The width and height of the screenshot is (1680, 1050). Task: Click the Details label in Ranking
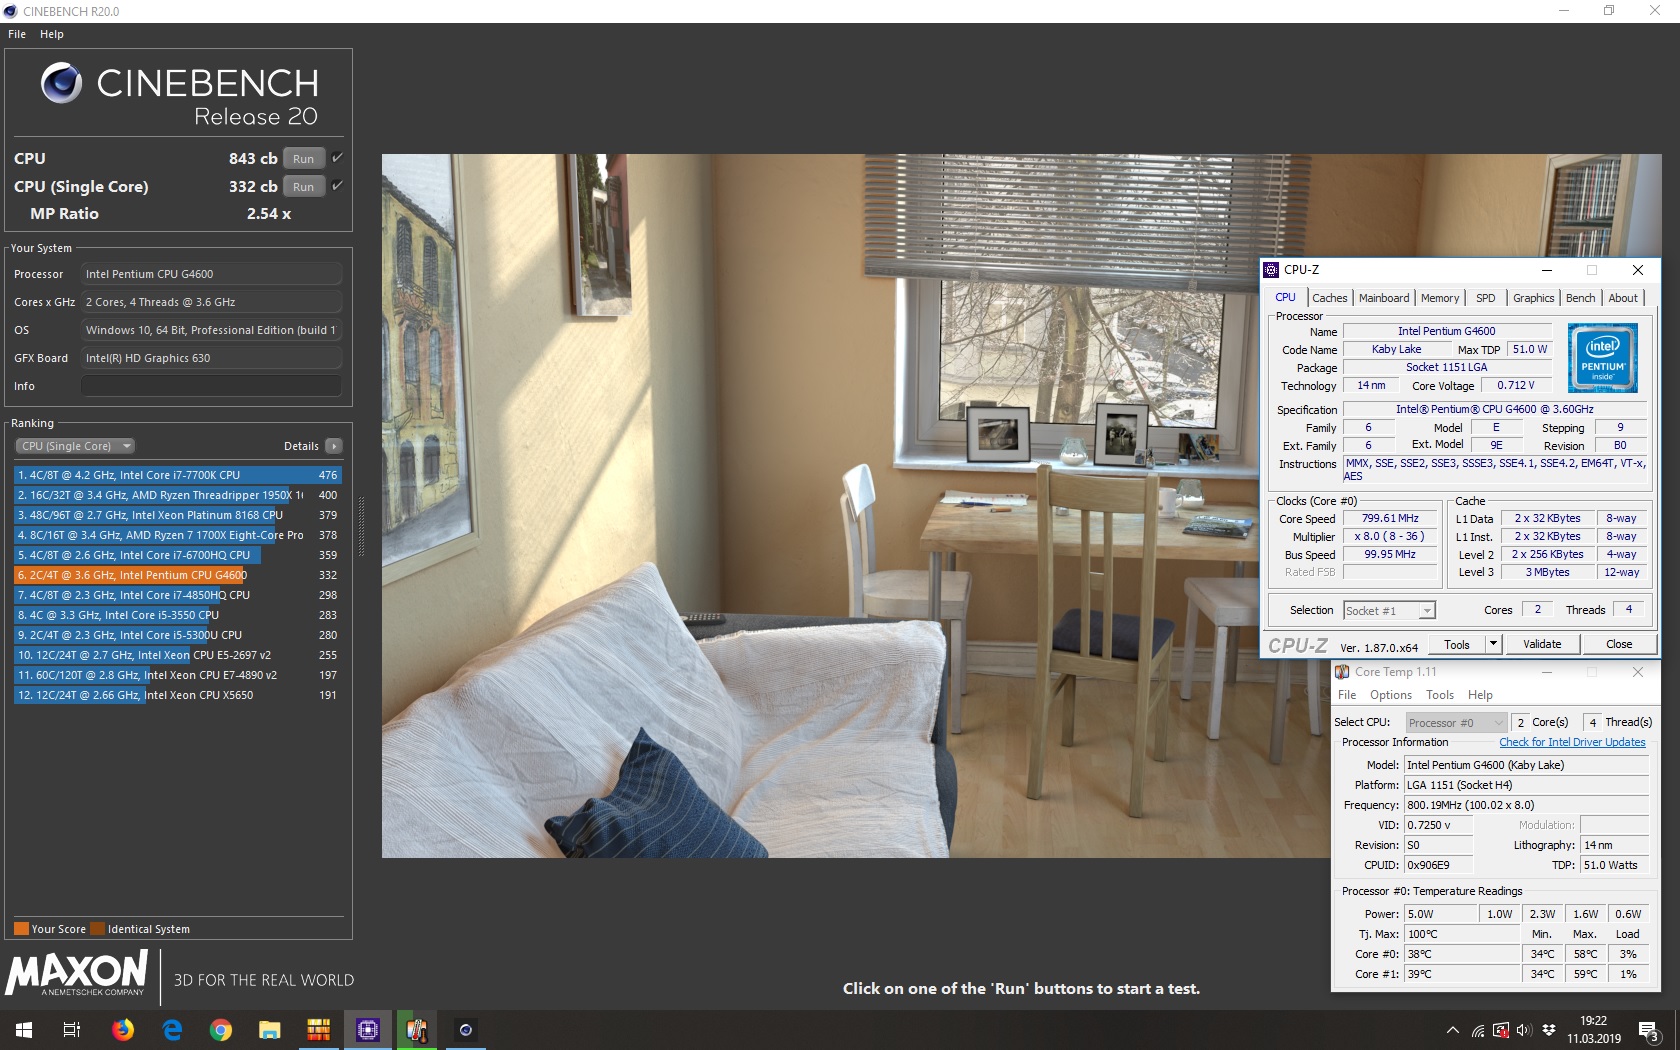pyautogui.click(x=301, y=446)
